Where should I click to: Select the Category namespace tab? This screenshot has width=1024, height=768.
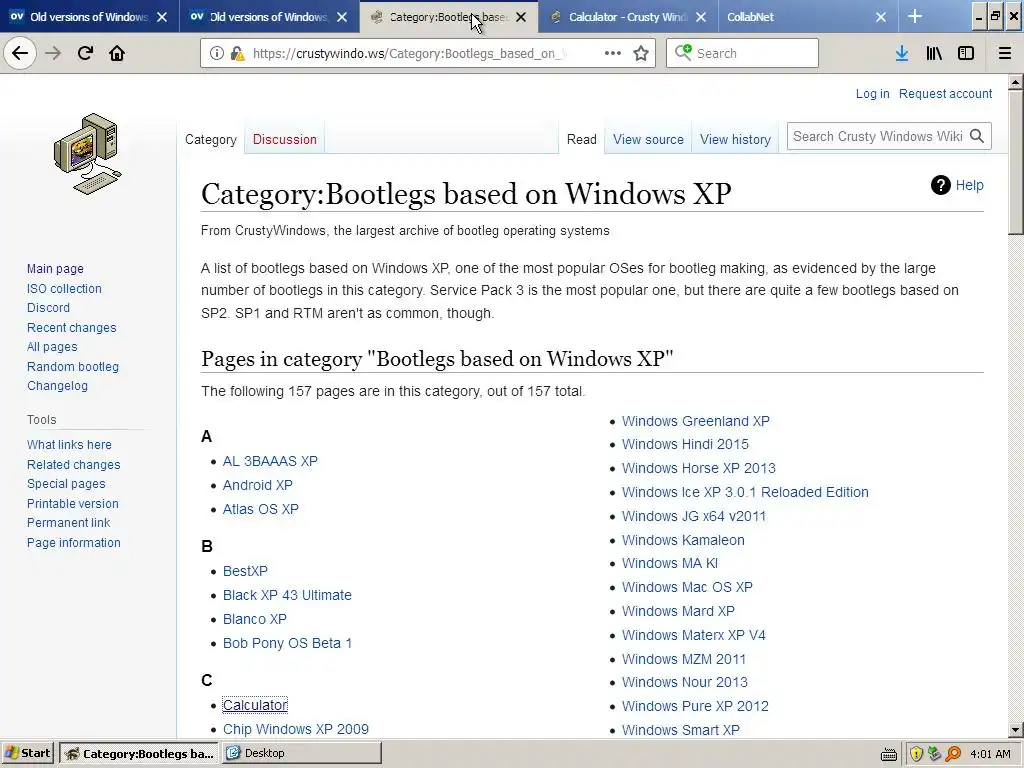tap(210, 139)
